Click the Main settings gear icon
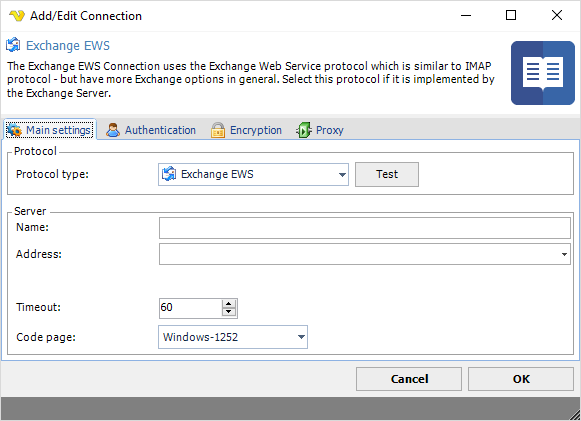Viewport: 581px width, 421px height. pos(14,130)
